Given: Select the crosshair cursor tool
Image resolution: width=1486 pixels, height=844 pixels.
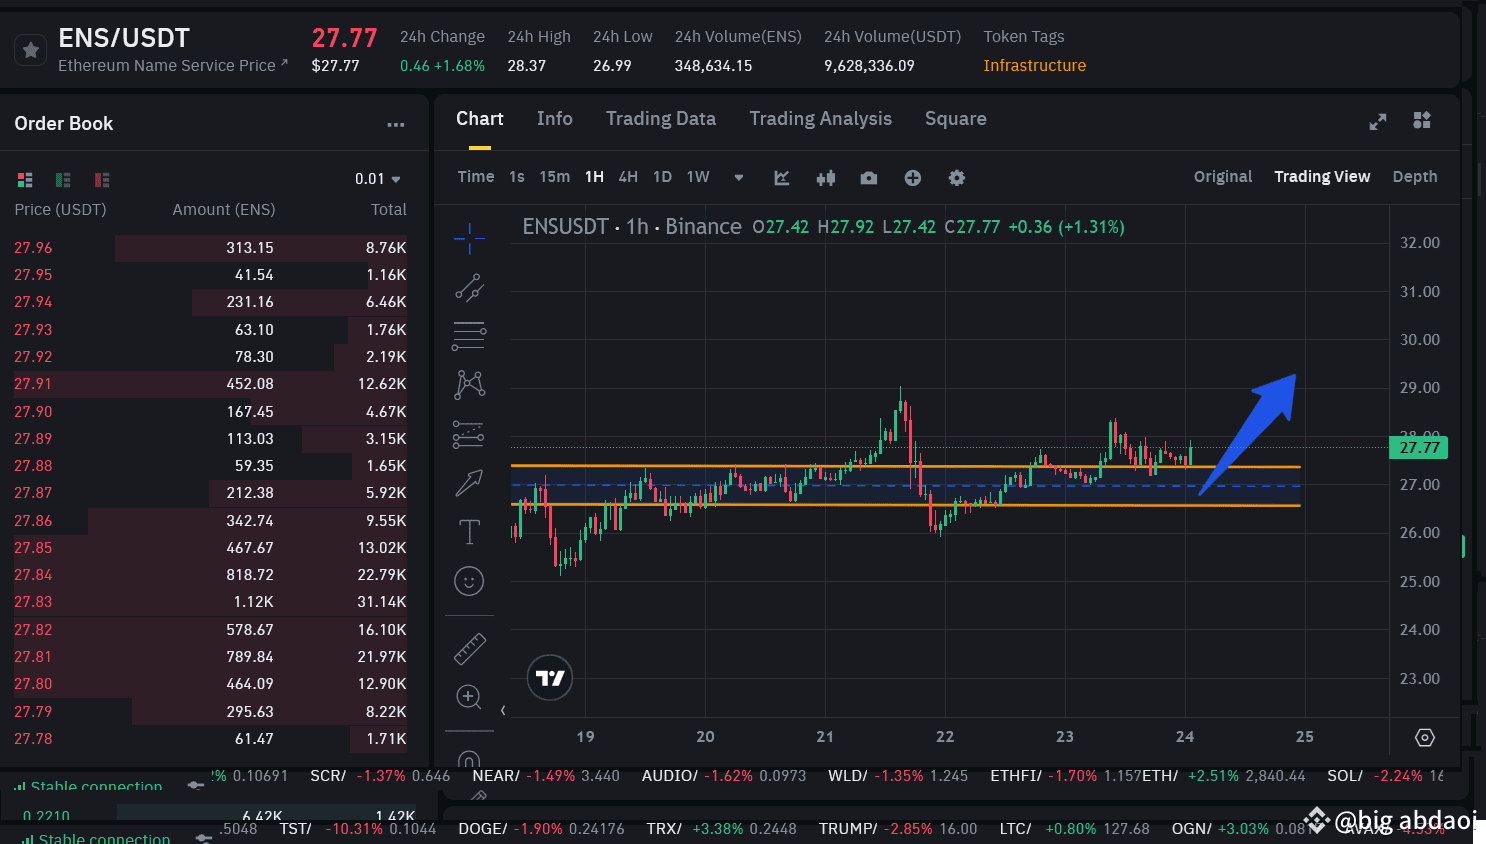Looking at the screenshot, I should point(469,238).
